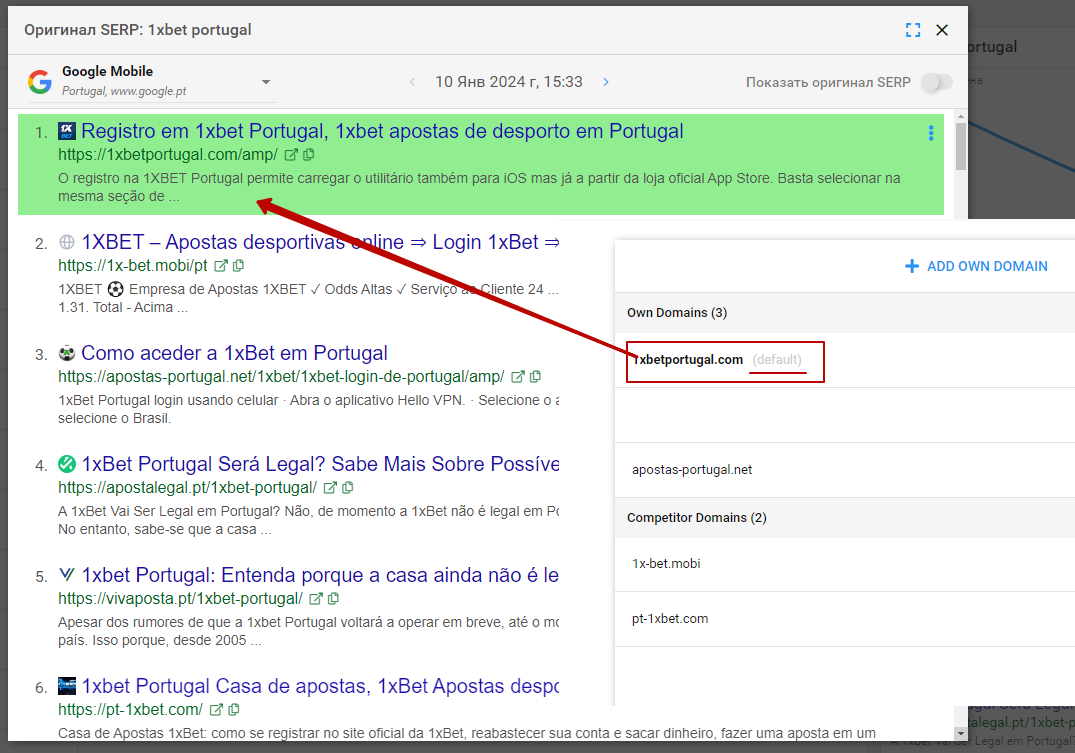
Task: Click the SERP list scrollbar thumb
Action: pos(961,146)
